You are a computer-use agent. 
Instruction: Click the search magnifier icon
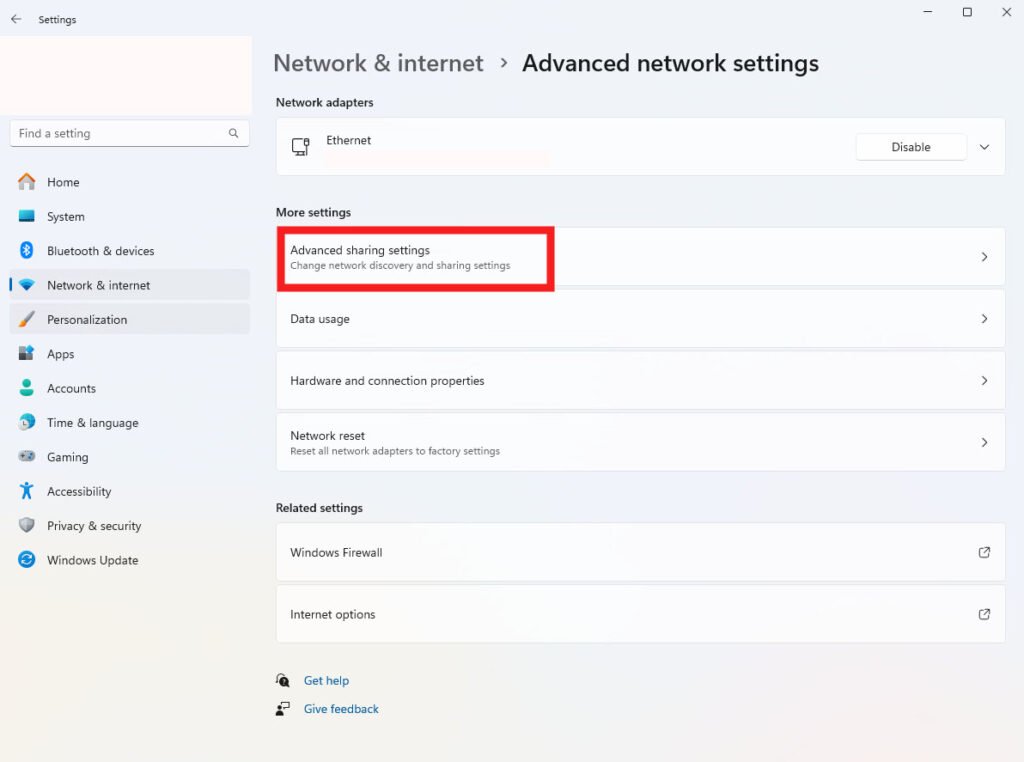[x=233, y=133]
